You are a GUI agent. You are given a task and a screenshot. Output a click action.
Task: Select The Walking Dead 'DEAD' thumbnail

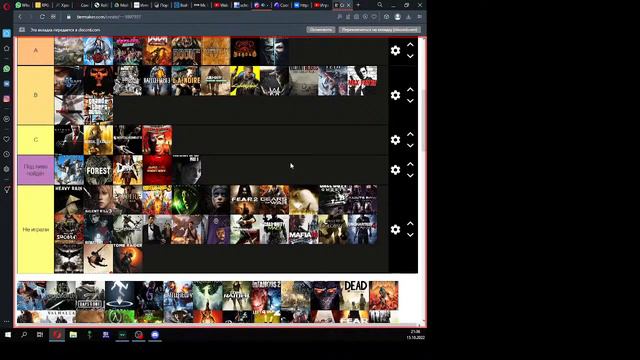tap(354, 296)
